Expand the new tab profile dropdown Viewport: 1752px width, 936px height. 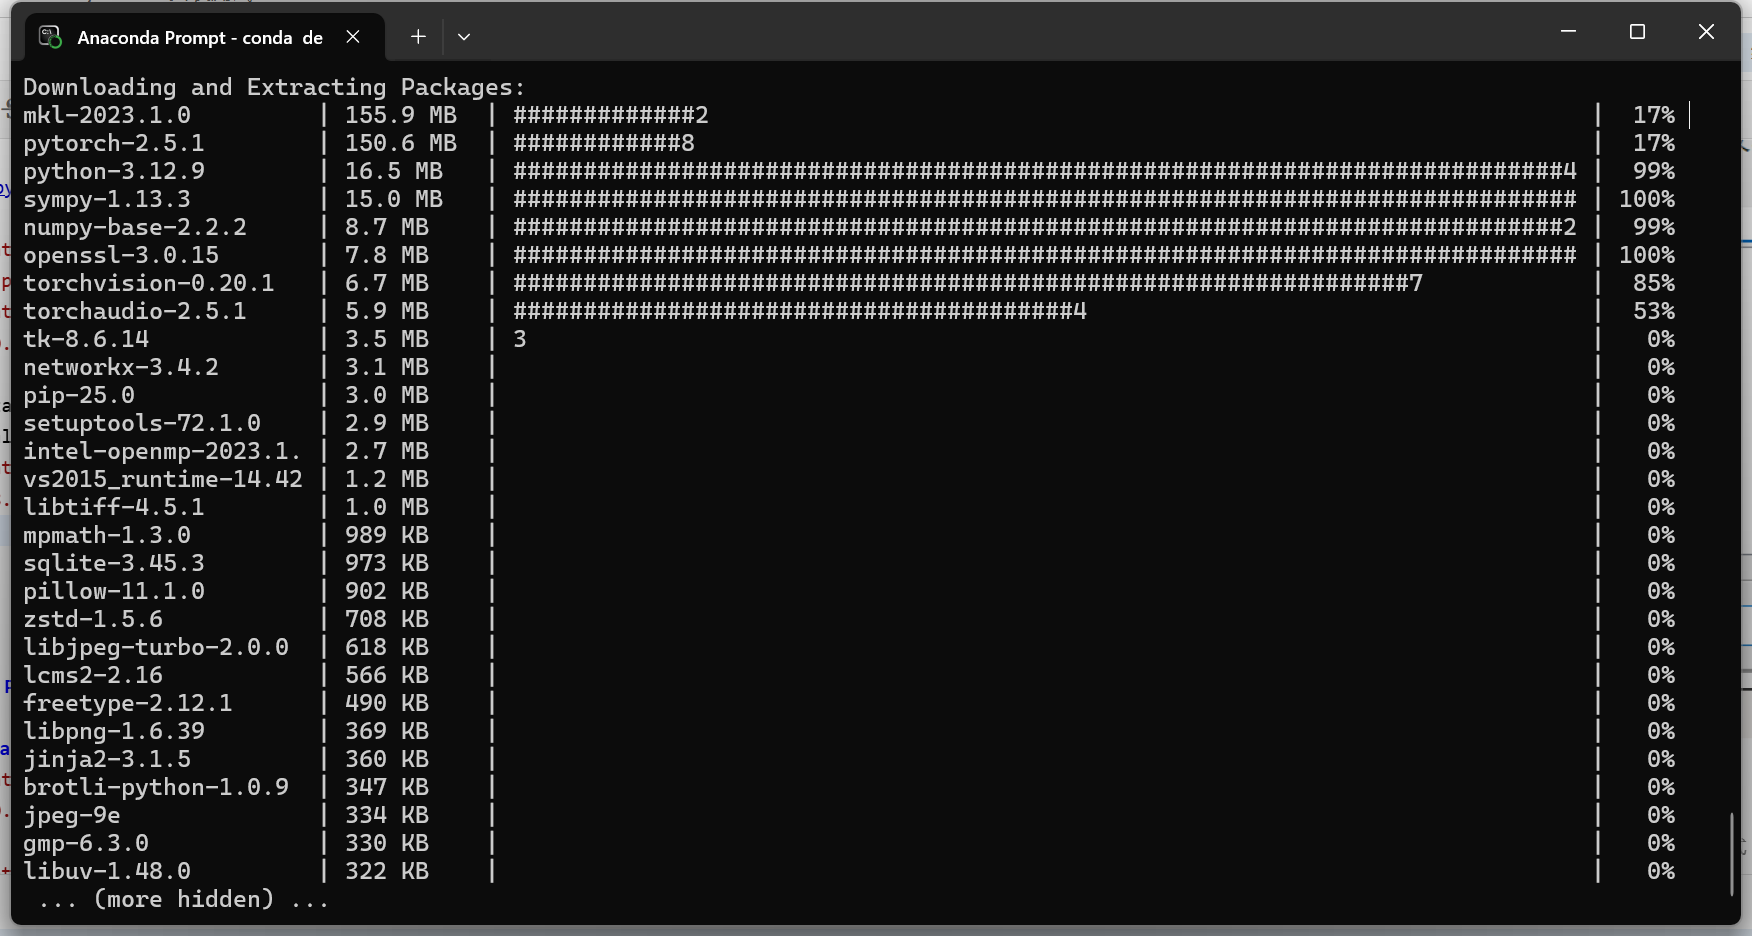coord(464,37)
